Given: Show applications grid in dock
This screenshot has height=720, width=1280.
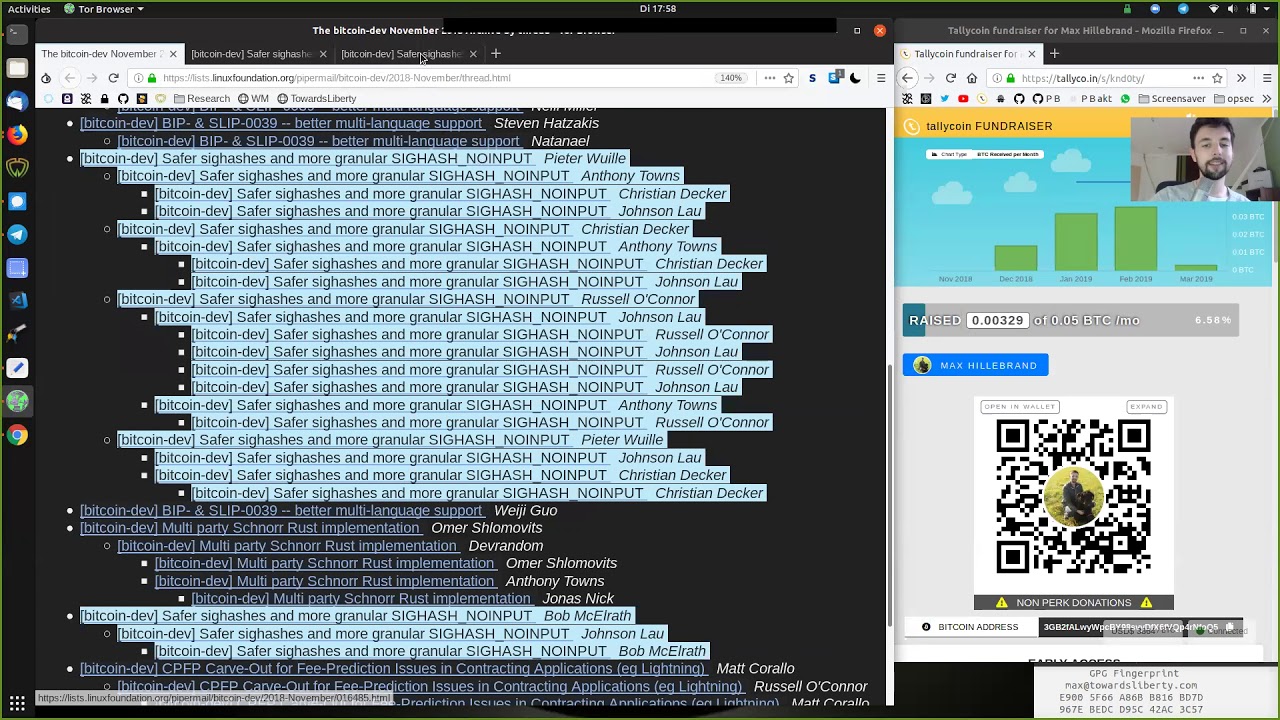Looking at the screenshot, I should [17, 703].
